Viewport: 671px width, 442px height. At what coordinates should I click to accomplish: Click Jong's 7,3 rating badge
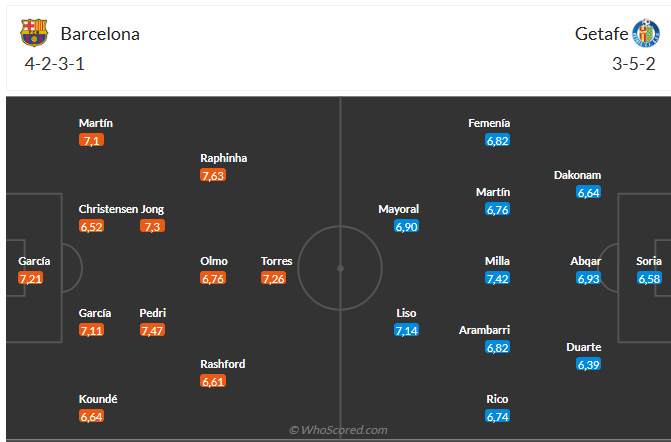pos(152,227)
